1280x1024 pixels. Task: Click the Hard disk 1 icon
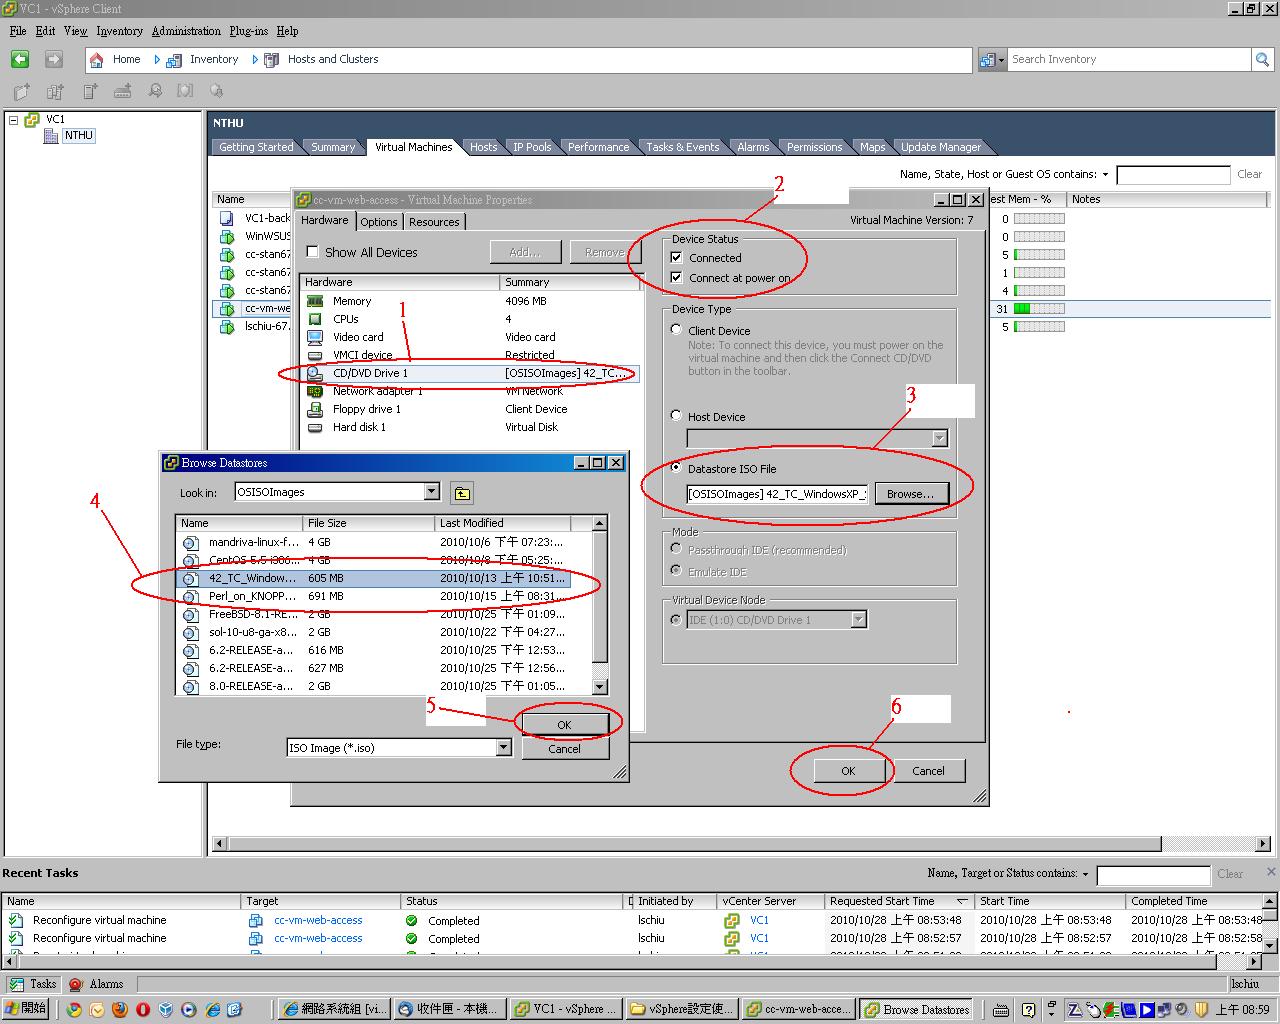315,428
